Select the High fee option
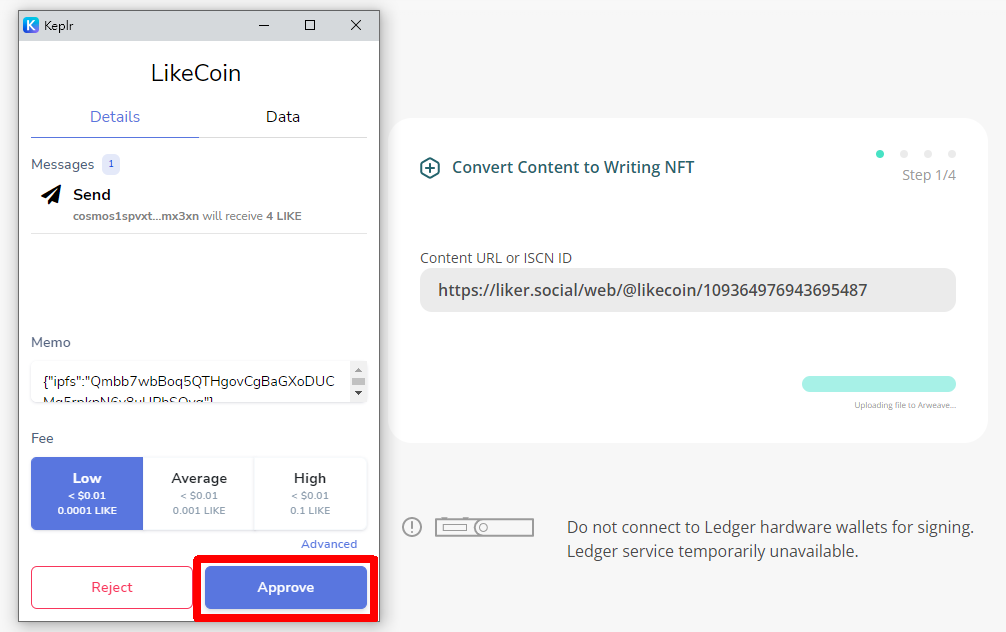The image size is (1006, 632). click(311, 493)
